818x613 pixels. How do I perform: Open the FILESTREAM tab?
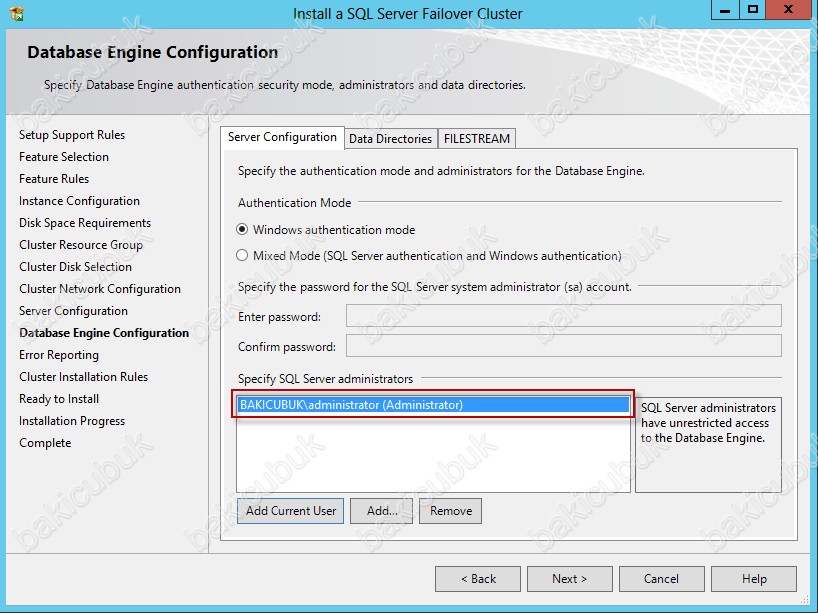pyautogui.click(x=477, y=139)
